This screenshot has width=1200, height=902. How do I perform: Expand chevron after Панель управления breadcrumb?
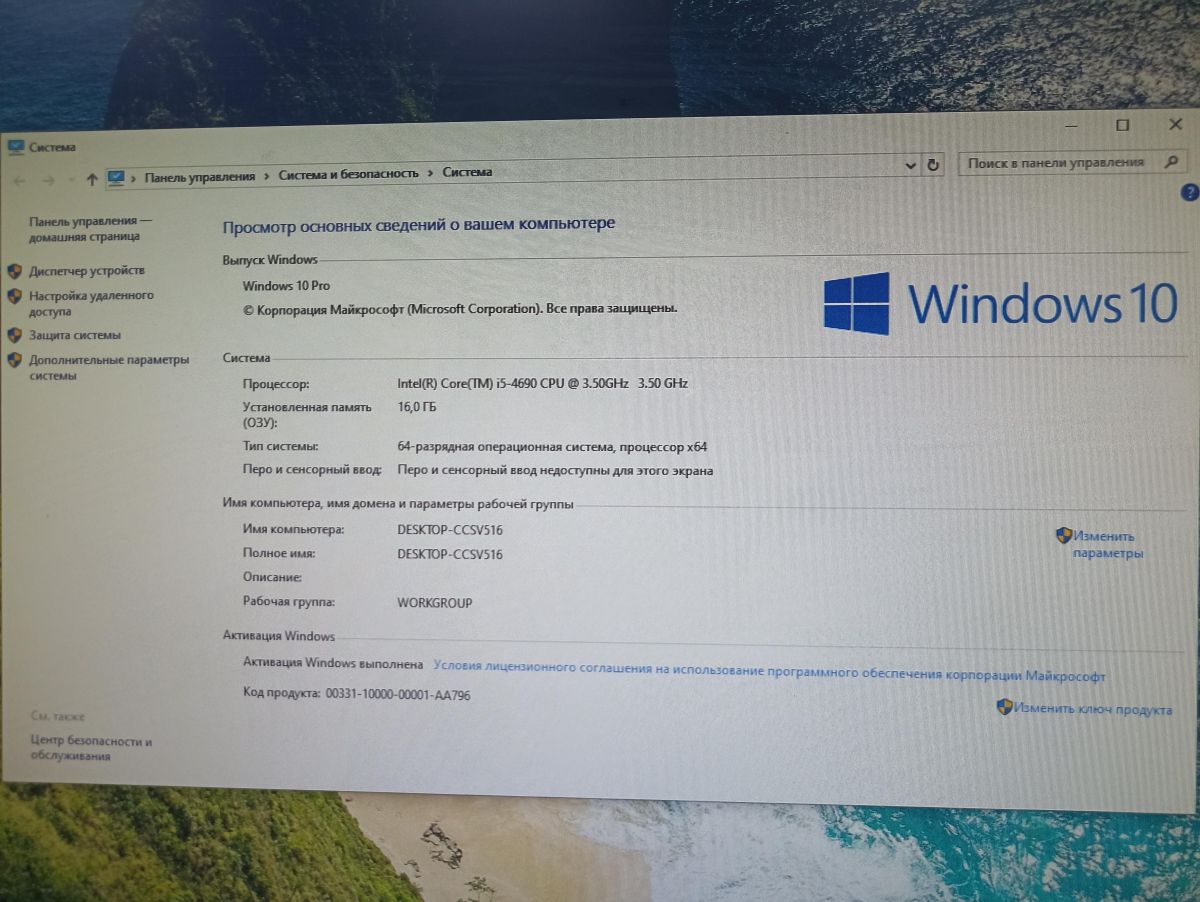(267, 176)
